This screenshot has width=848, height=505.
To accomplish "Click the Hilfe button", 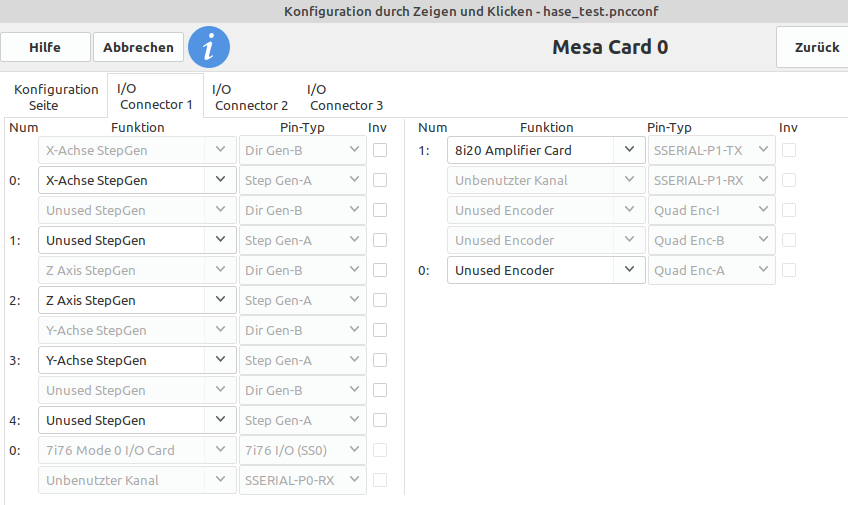I will point(45,47).
